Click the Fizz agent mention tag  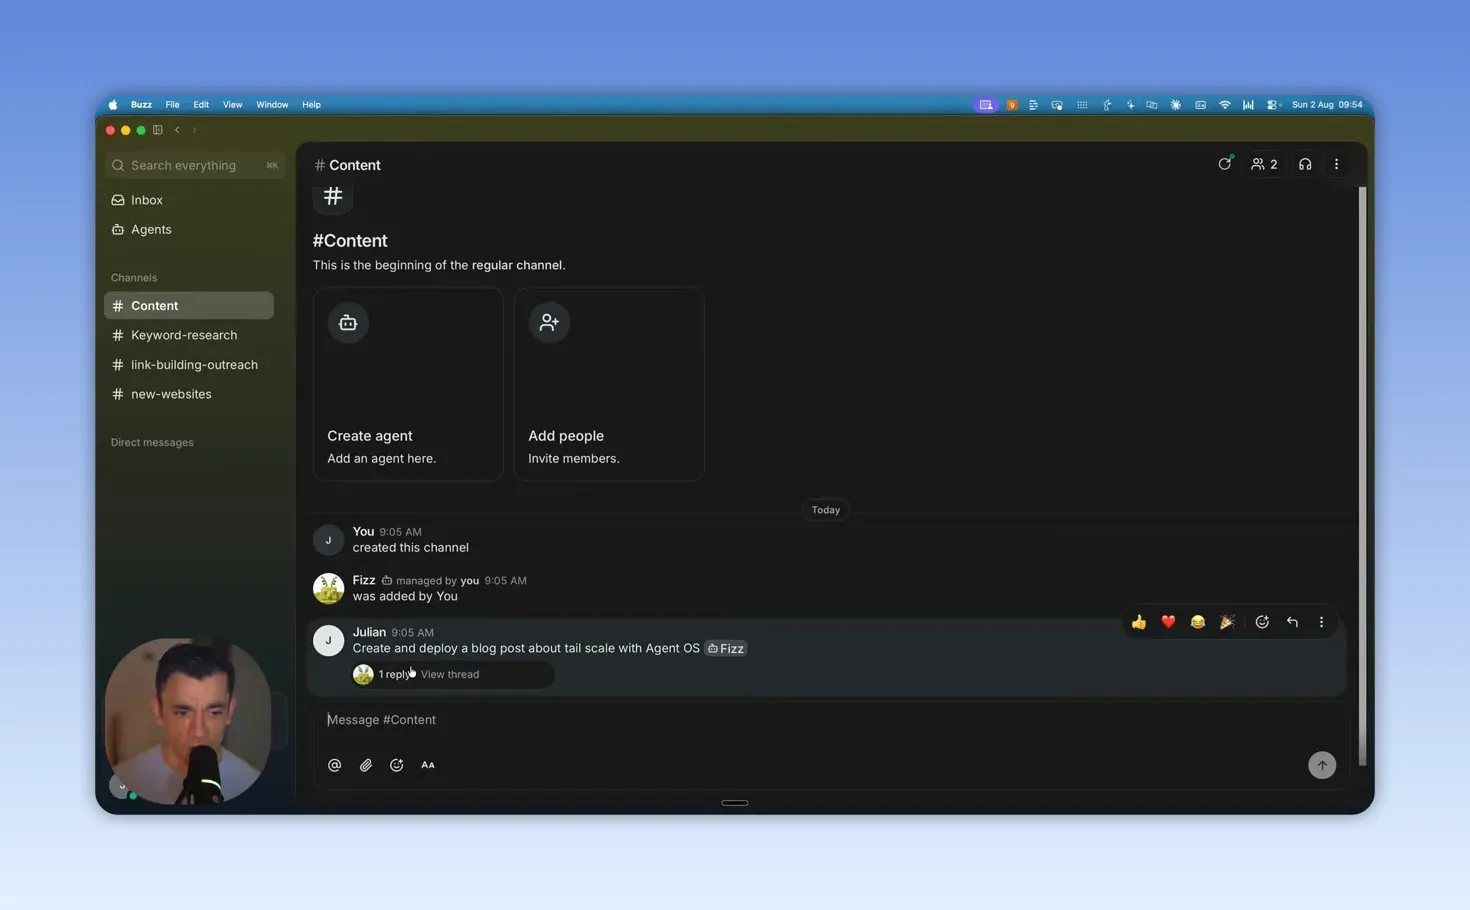[726, 648]
